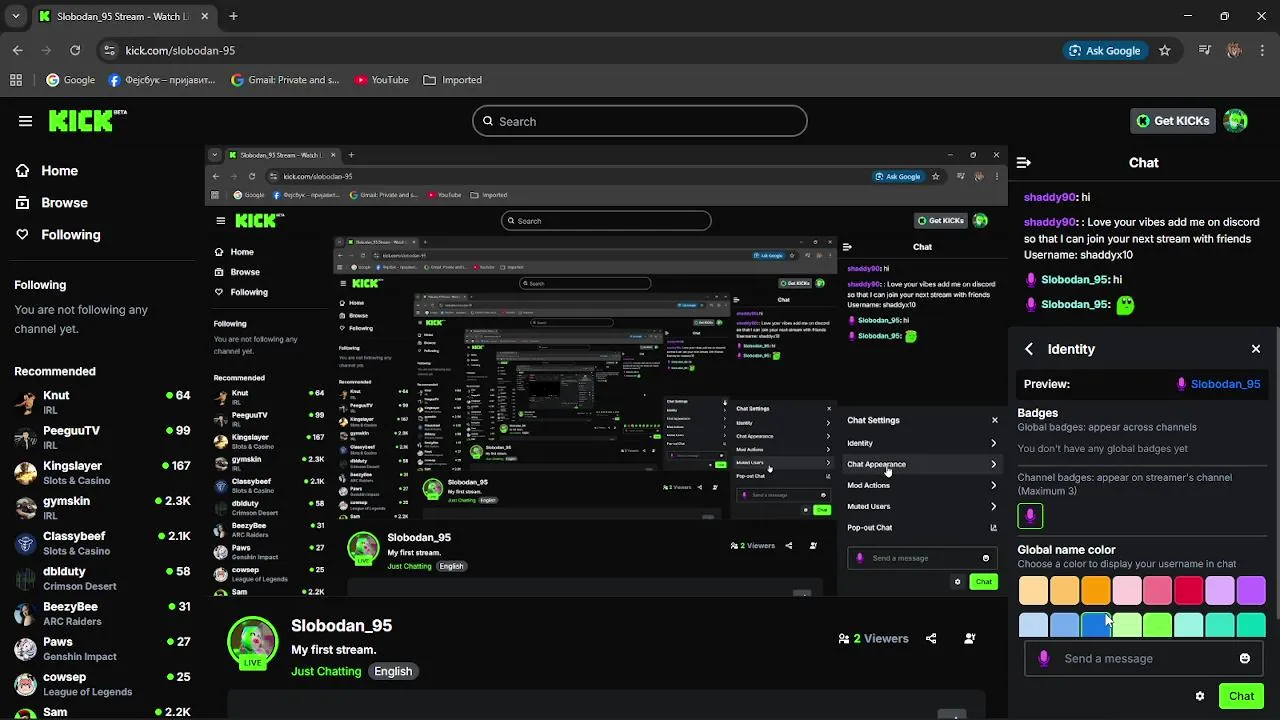Pick the palest blue name color

[1034, 625]
